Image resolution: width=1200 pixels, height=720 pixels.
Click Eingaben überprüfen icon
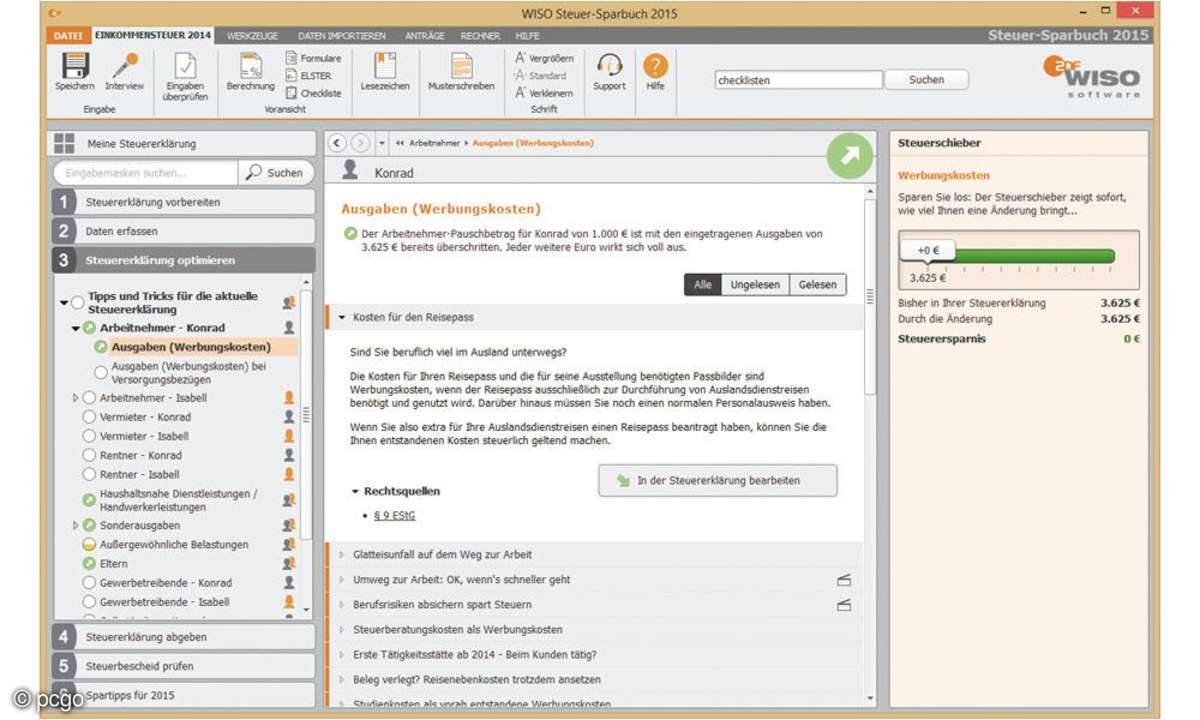pyautogui.click(x=186, y=67)
